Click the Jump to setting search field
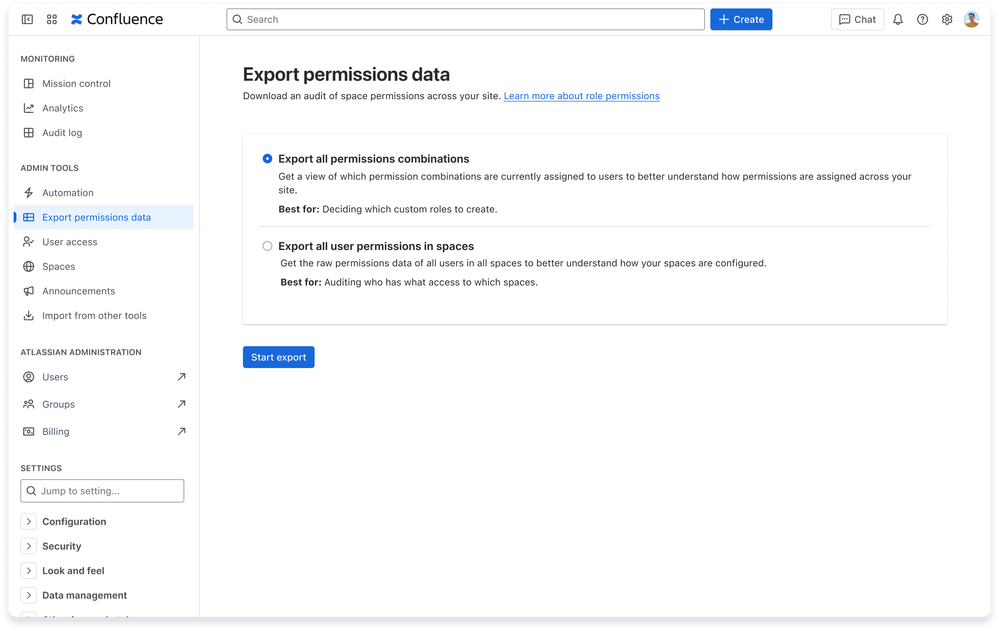The image size is (999, 631). click(101, 490)
